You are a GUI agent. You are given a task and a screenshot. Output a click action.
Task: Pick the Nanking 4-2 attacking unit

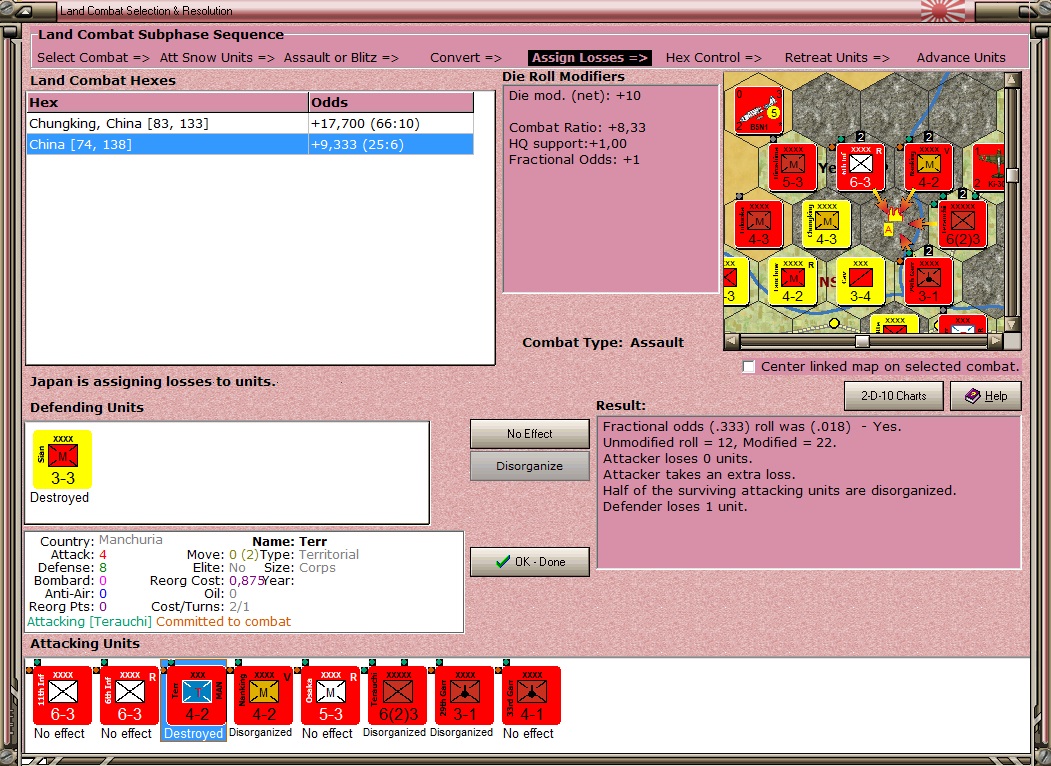point(263,696)
